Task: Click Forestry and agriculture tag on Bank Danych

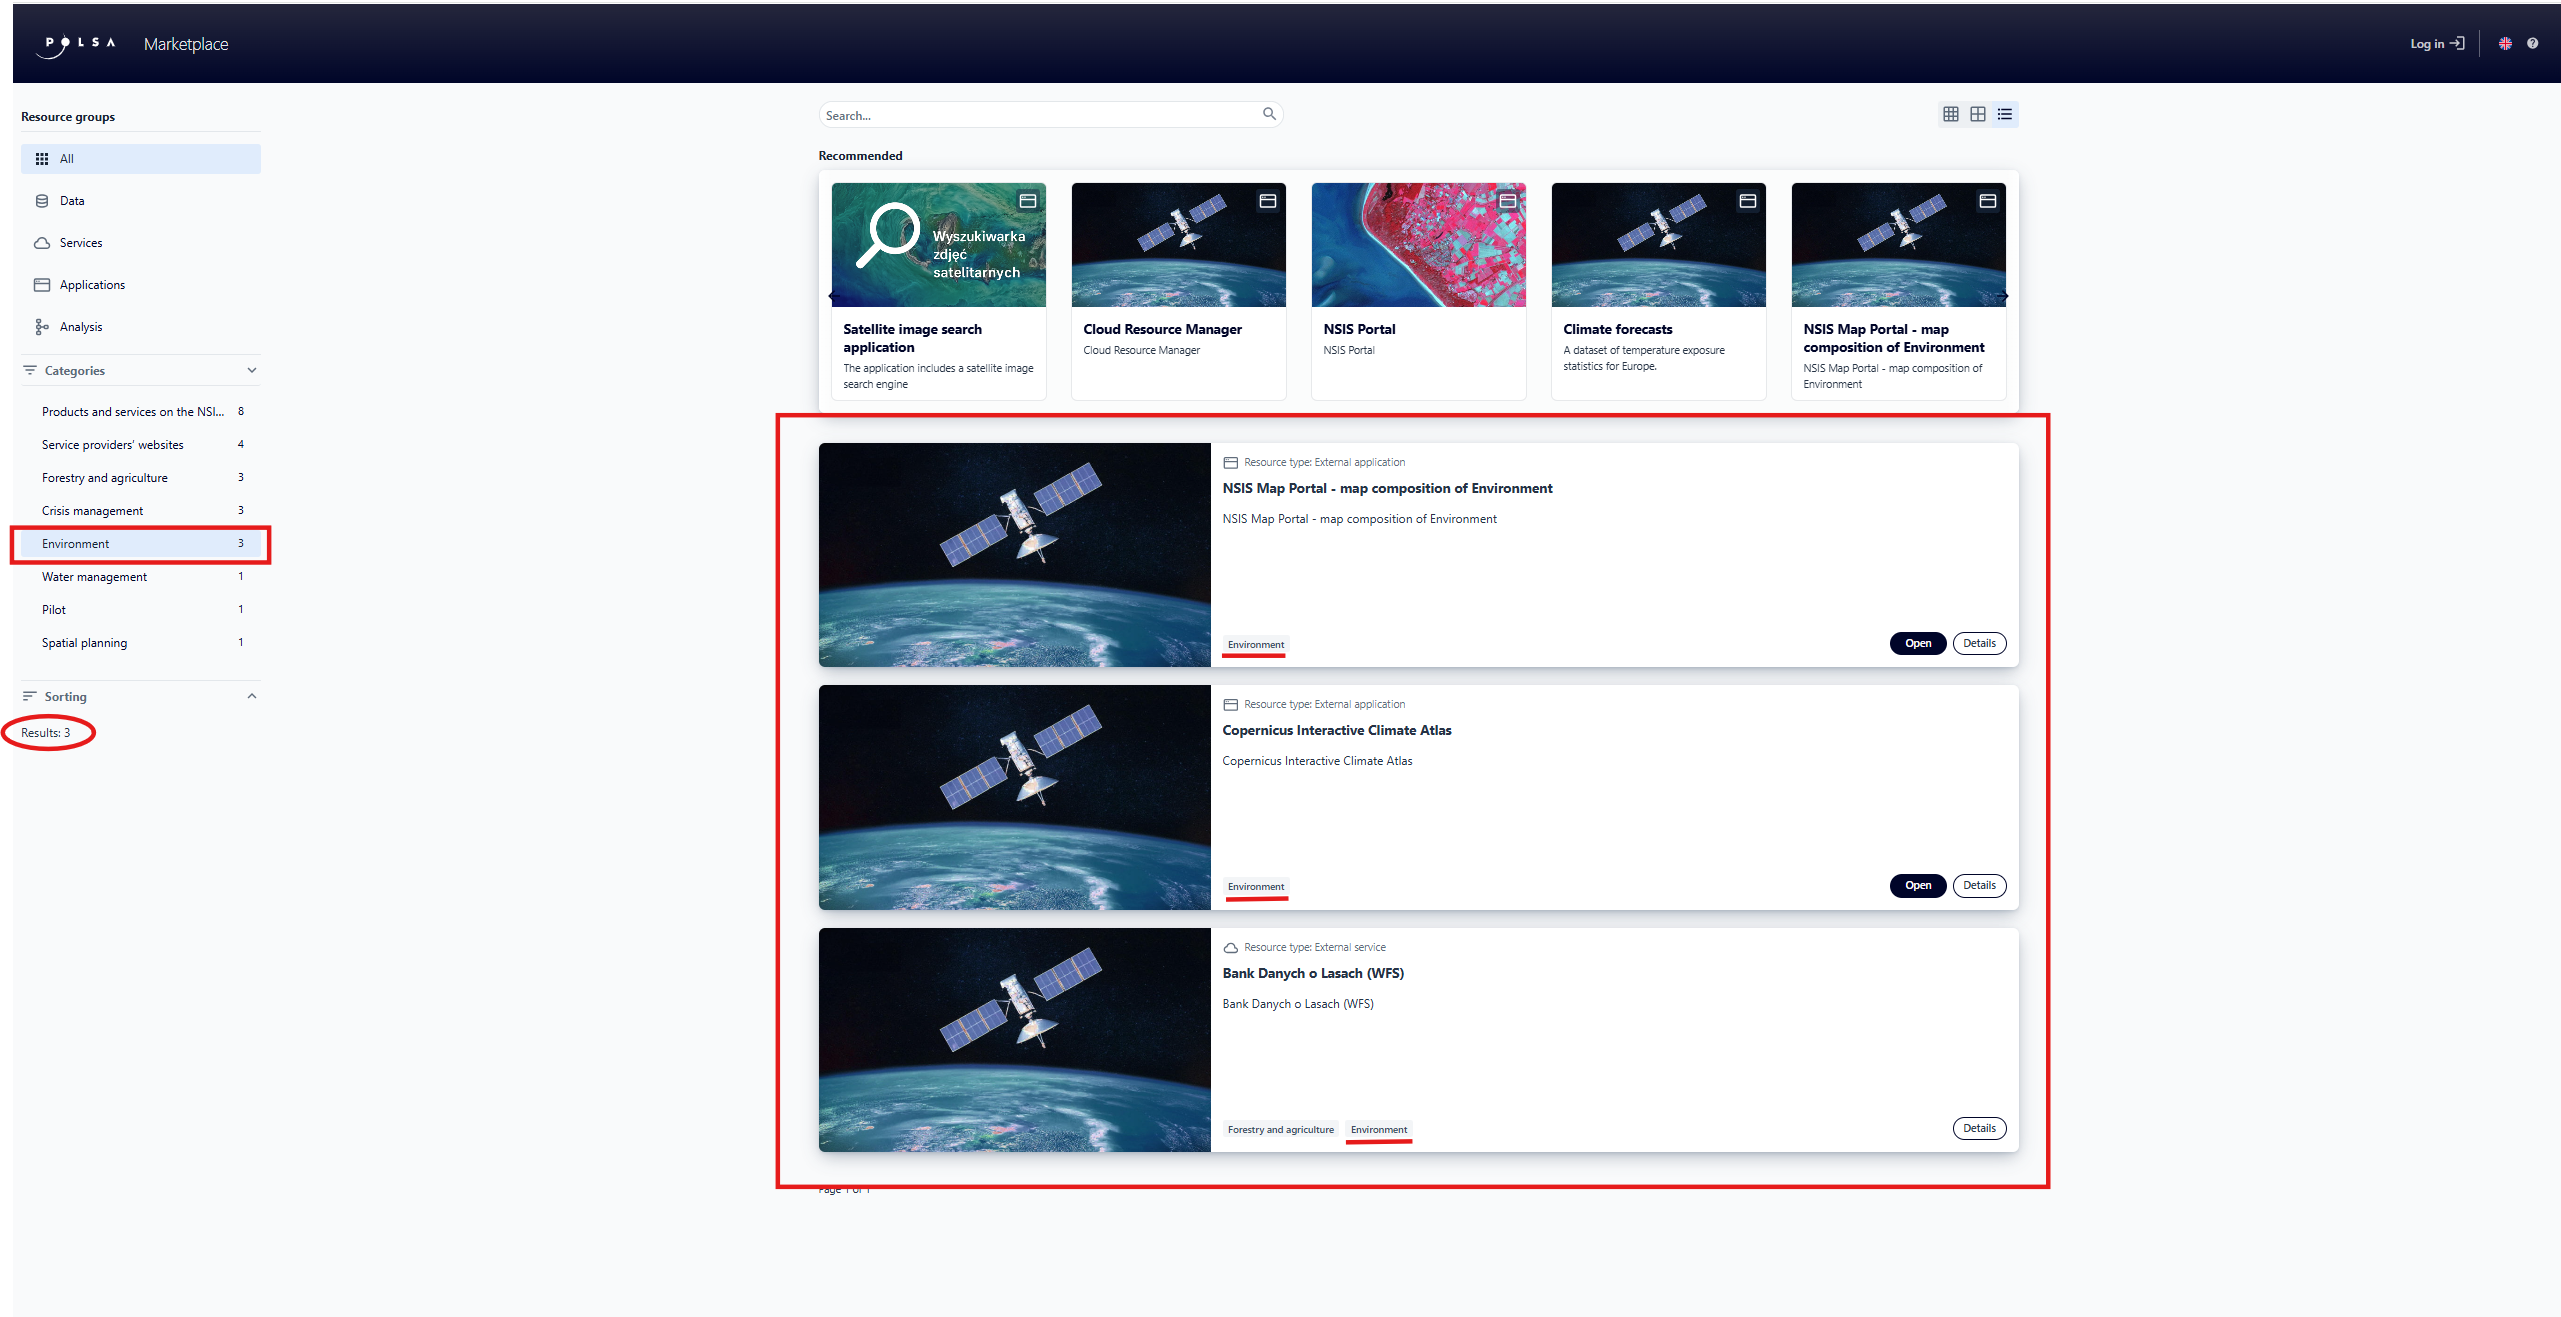Action: click(x=1281, y=1130)
